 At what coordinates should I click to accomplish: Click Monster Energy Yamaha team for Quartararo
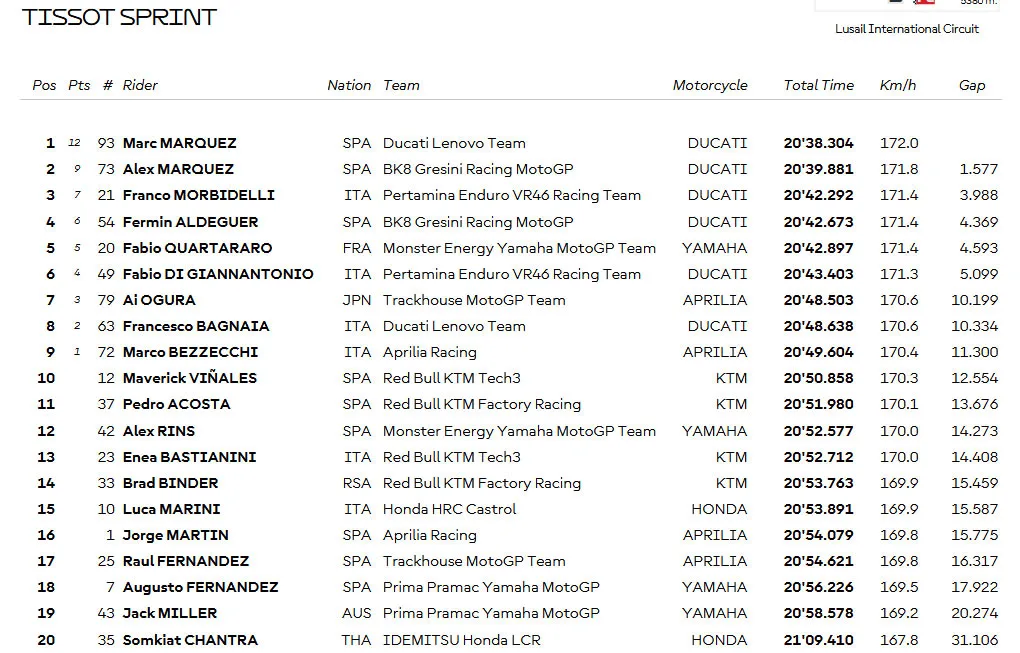tap(519, 248)
